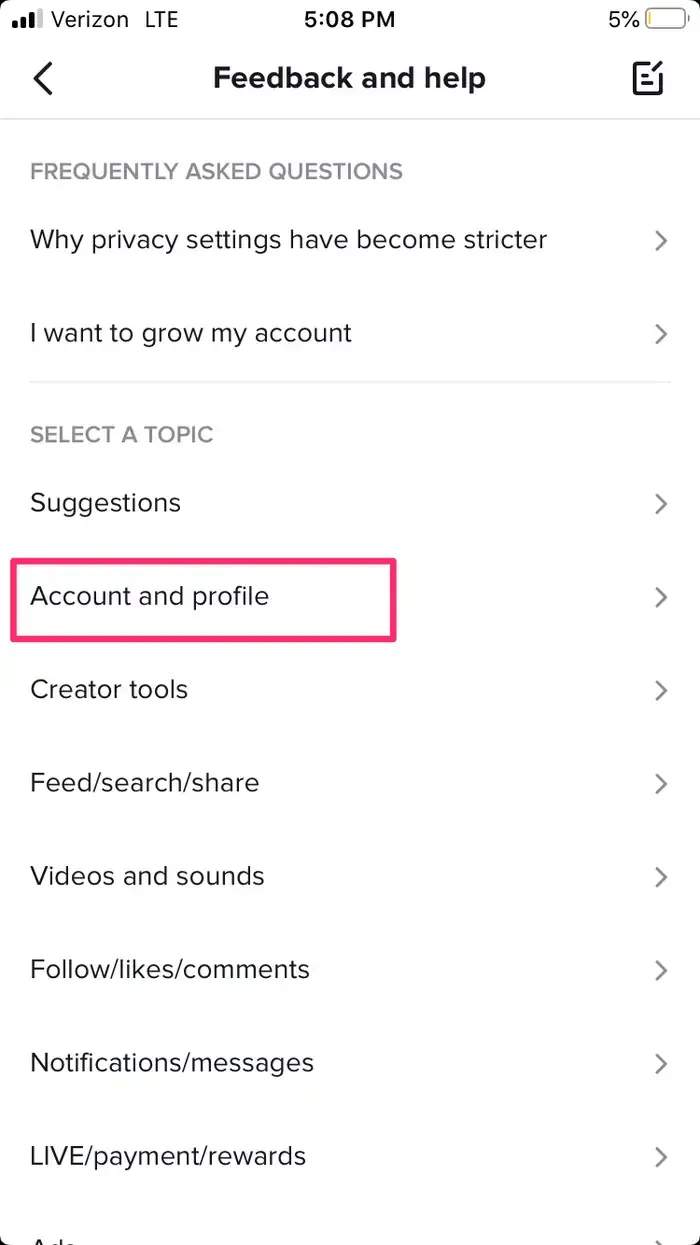700x1245 pixels.
Task: Tap the chevron next to Creator tools
Action: (660, 691)
